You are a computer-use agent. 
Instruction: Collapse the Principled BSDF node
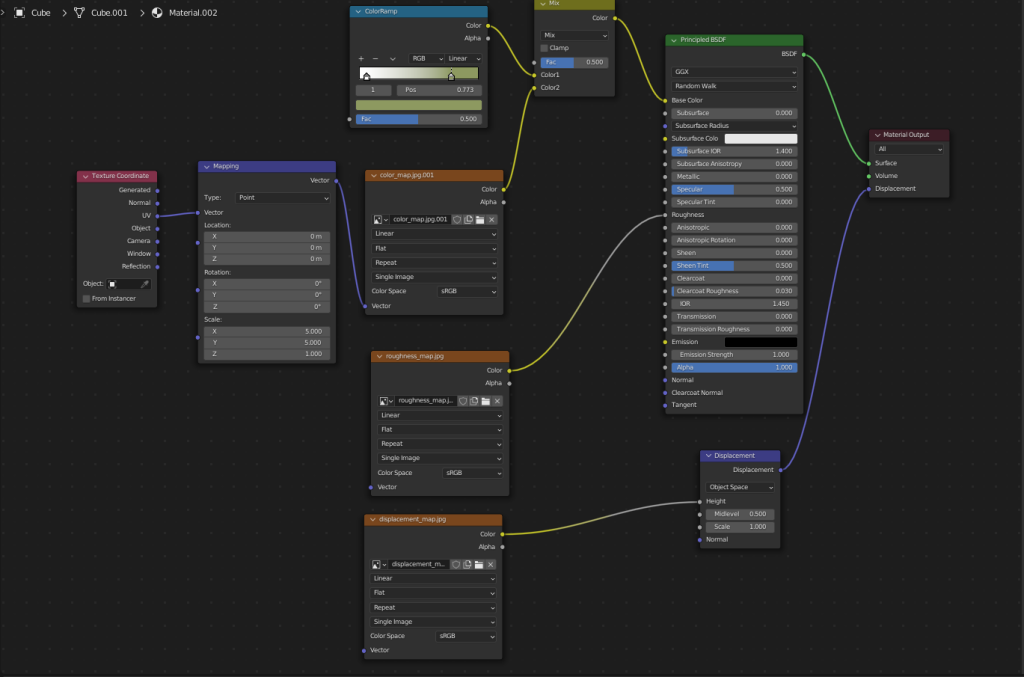click(x=673, y=41)
